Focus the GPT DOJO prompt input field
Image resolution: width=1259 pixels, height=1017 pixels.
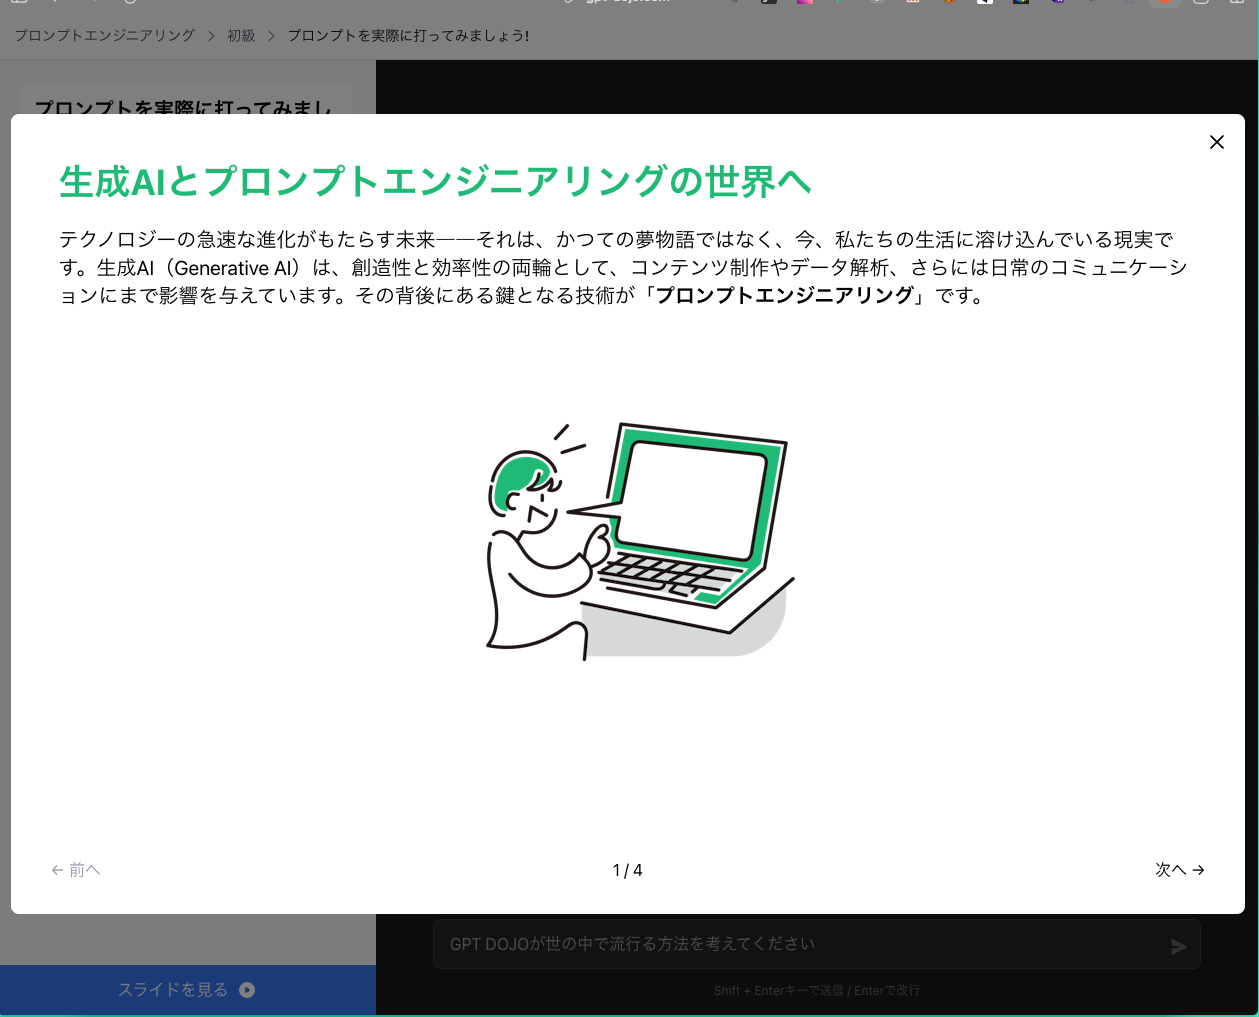(800, 944)
